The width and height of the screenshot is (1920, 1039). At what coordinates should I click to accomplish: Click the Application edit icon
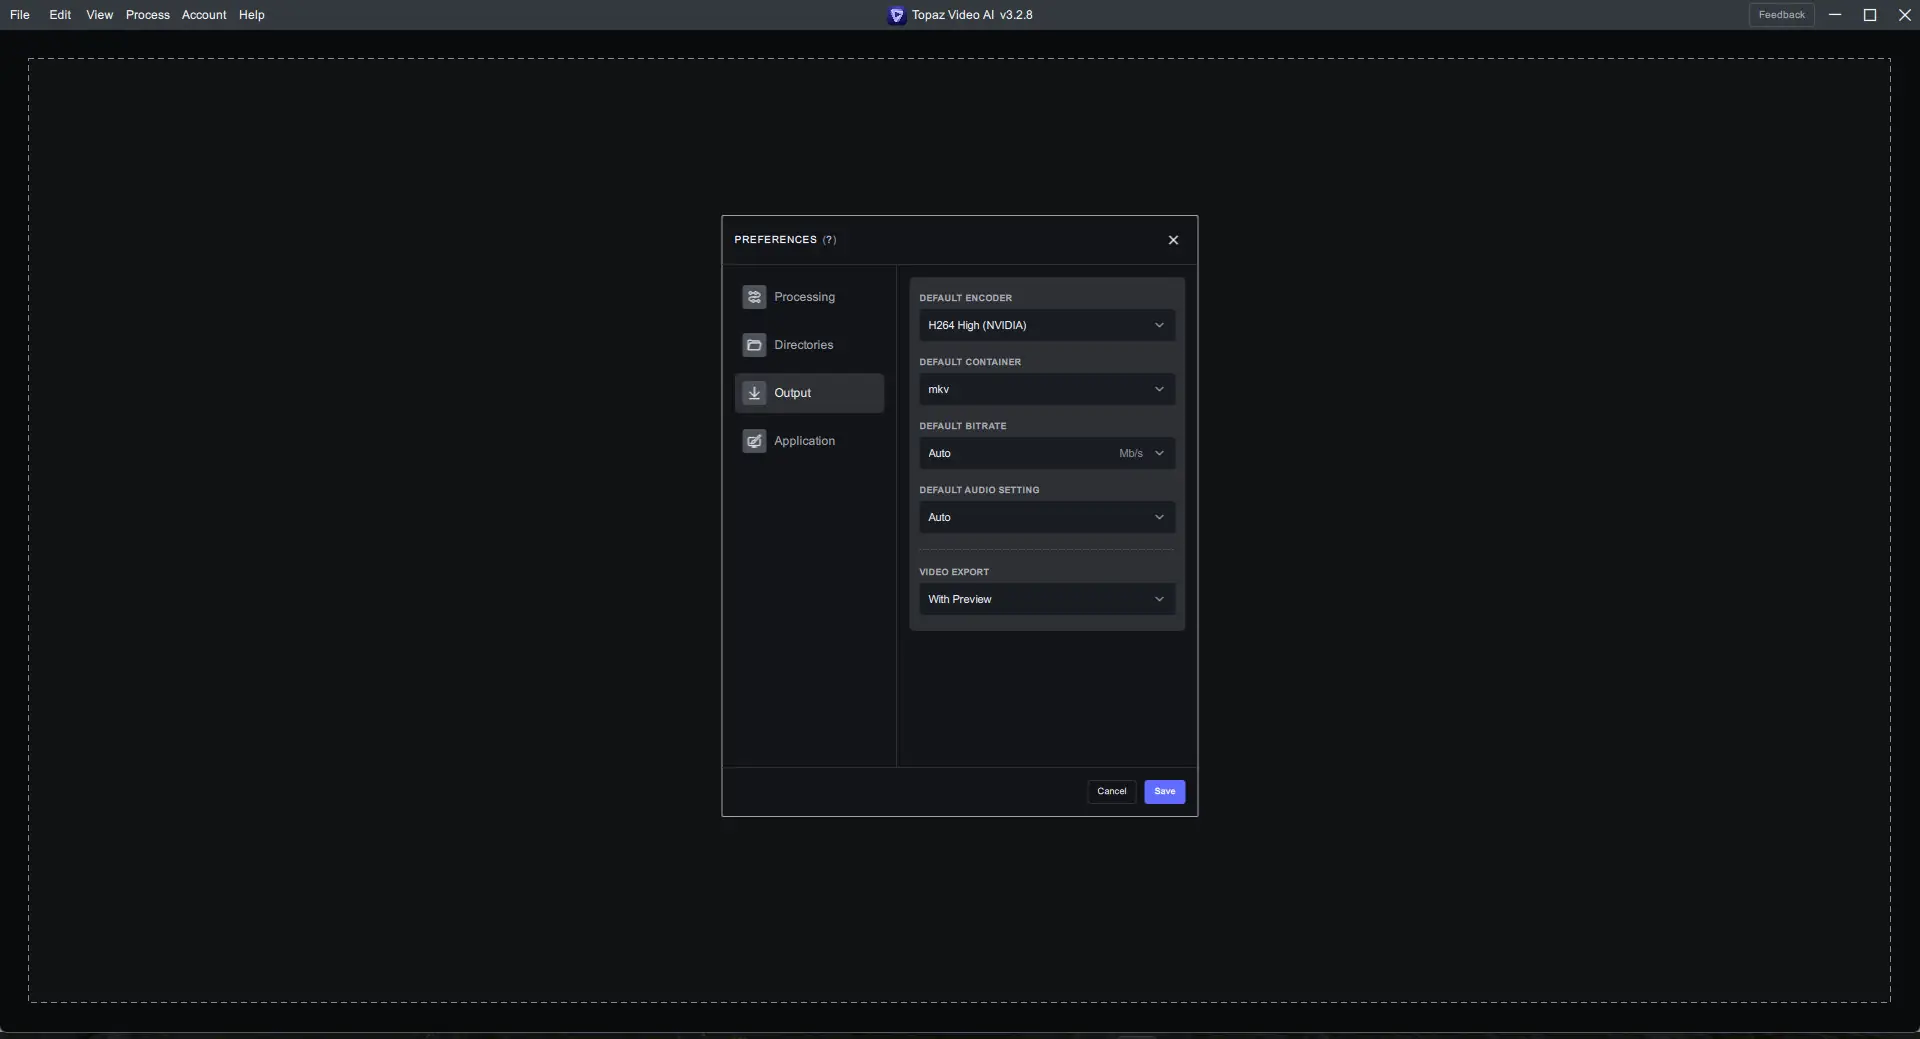pos(754,441)
